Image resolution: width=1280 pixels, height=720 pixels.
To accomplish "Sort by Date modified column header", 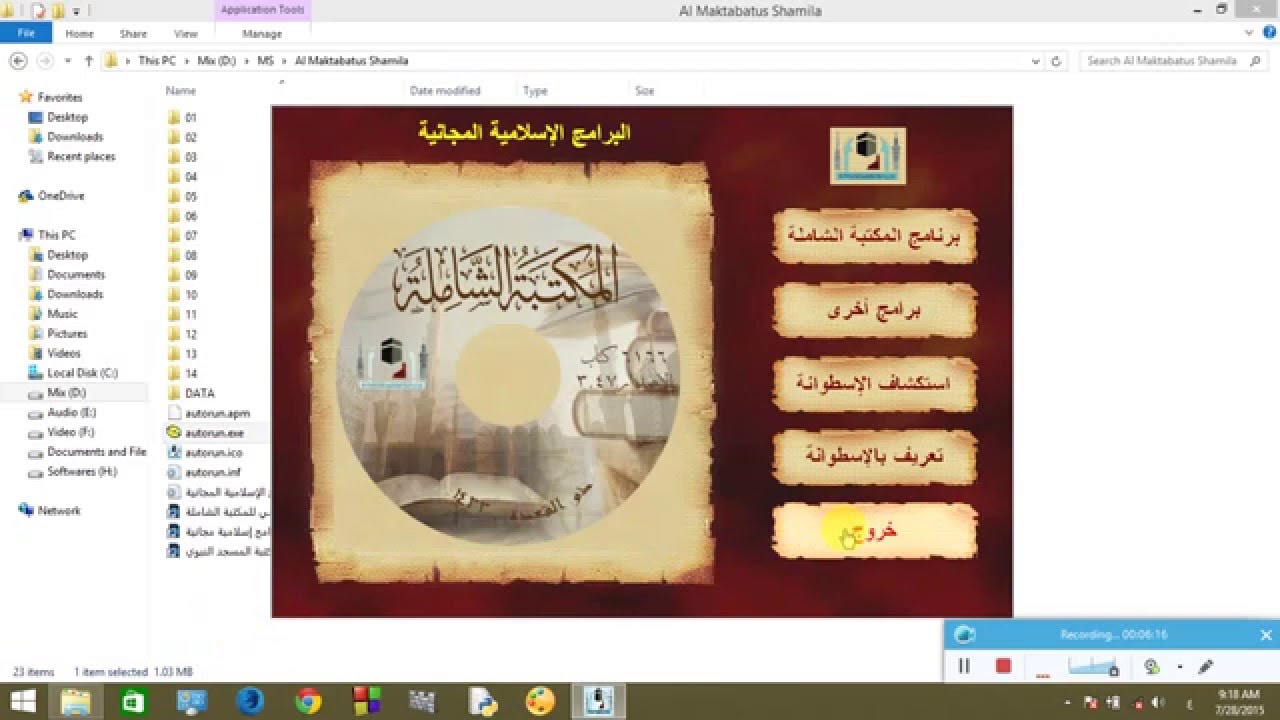I will [x=445, y=90].
